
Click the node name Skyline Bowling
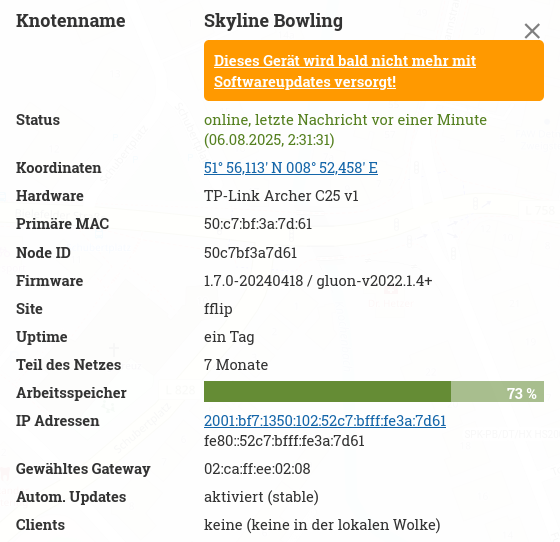[273, 21]
